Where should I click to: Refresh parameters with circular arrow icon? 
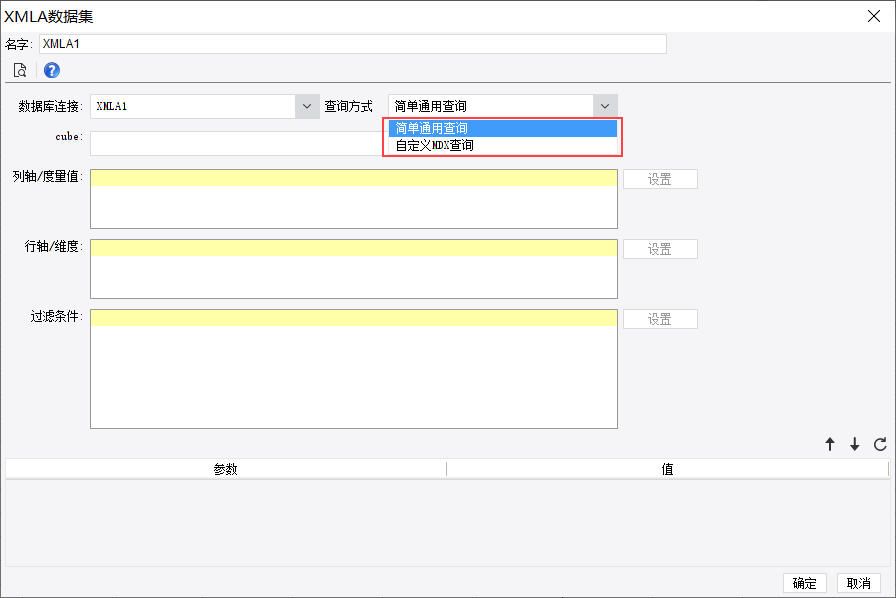(880, 444)
